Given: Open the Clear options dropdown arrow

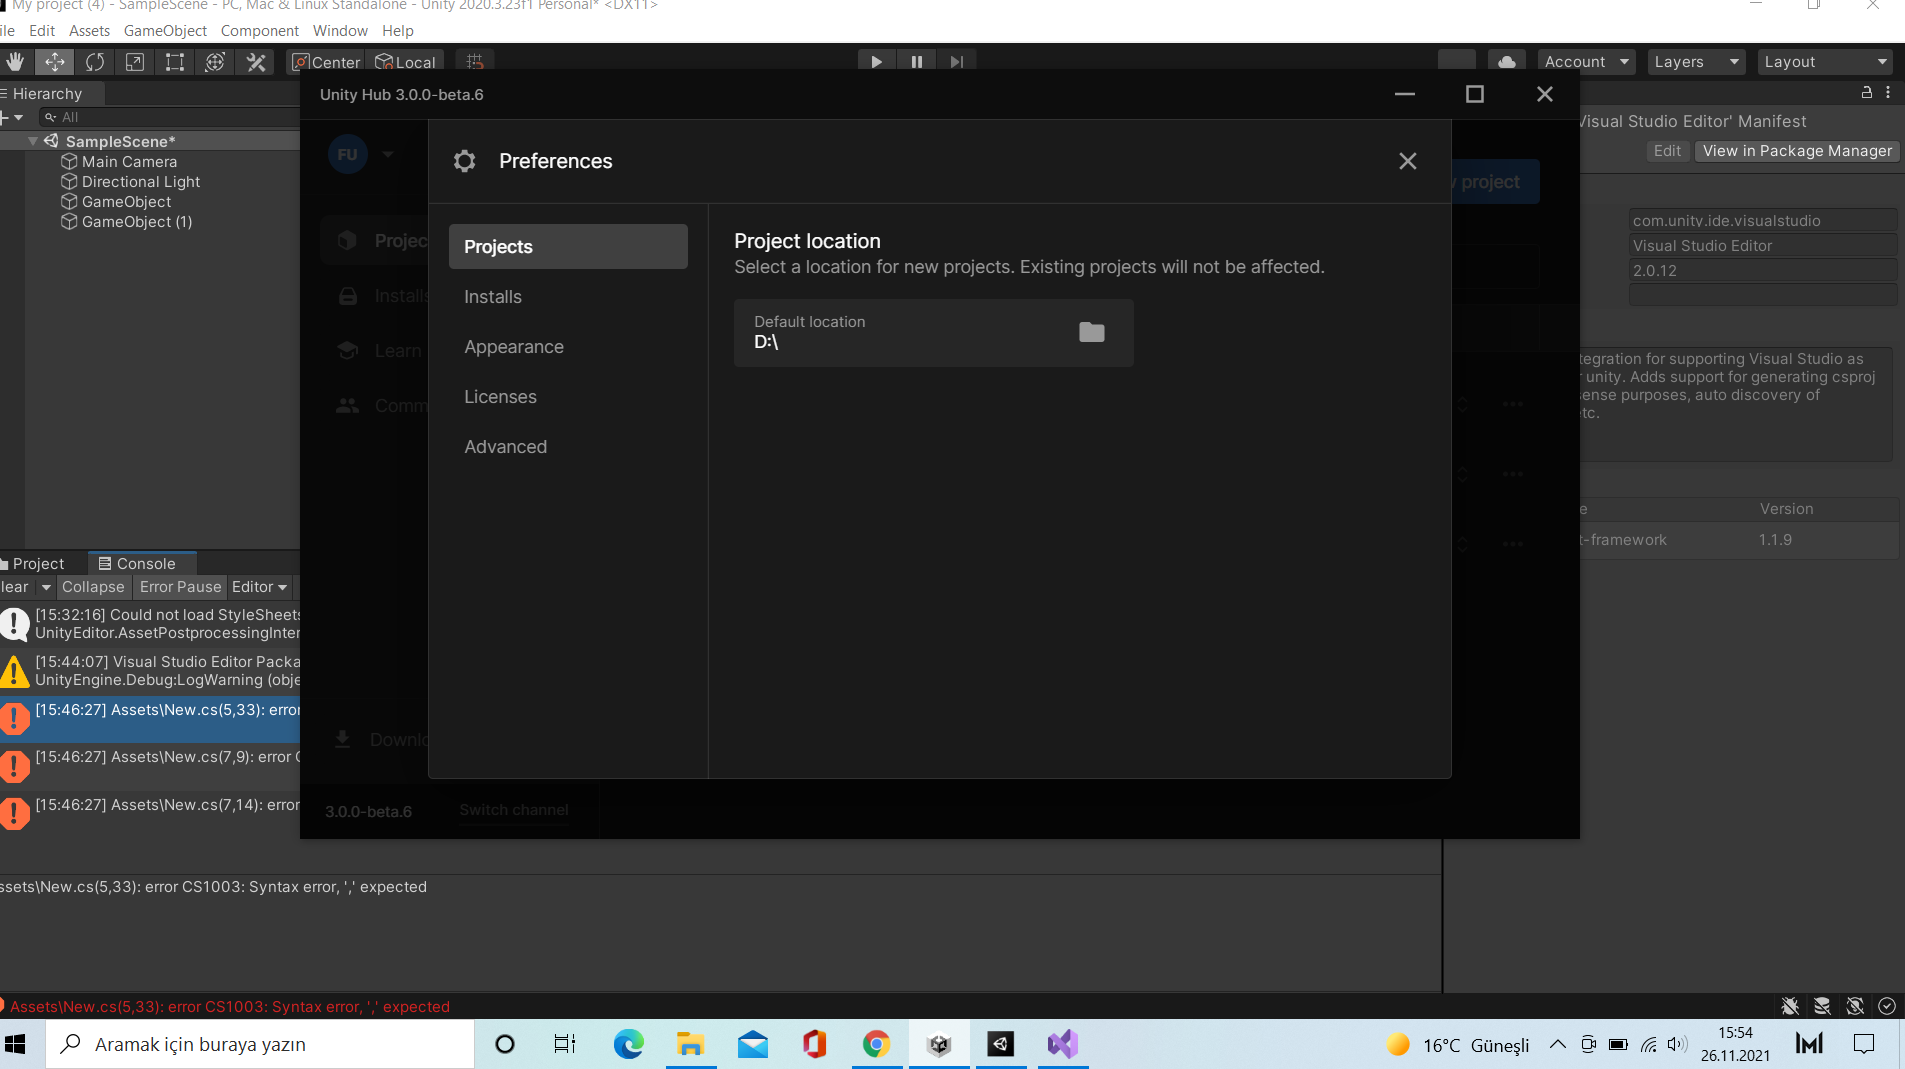Looking at the screenshot, I should tap(46, 587).
